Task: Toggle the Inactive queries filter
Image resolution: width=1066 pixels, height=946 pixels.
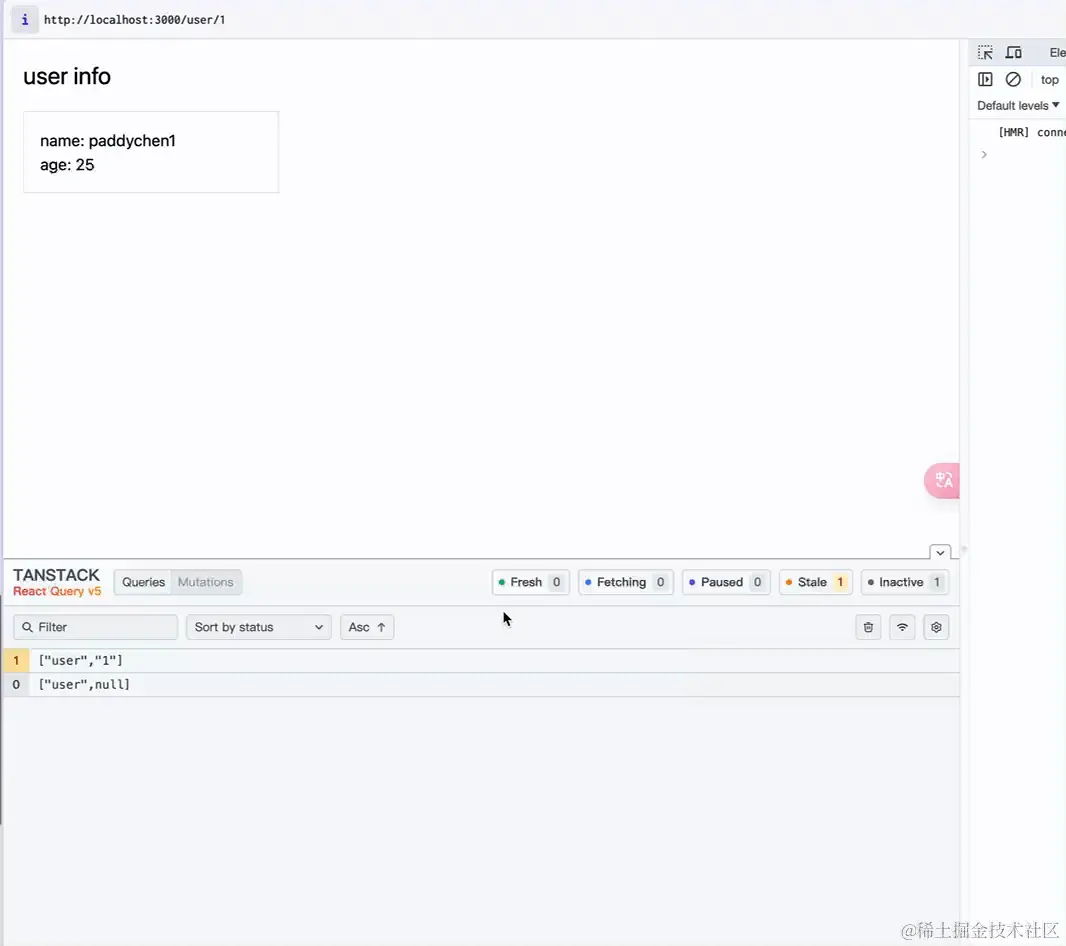Action: pos(904,582)
